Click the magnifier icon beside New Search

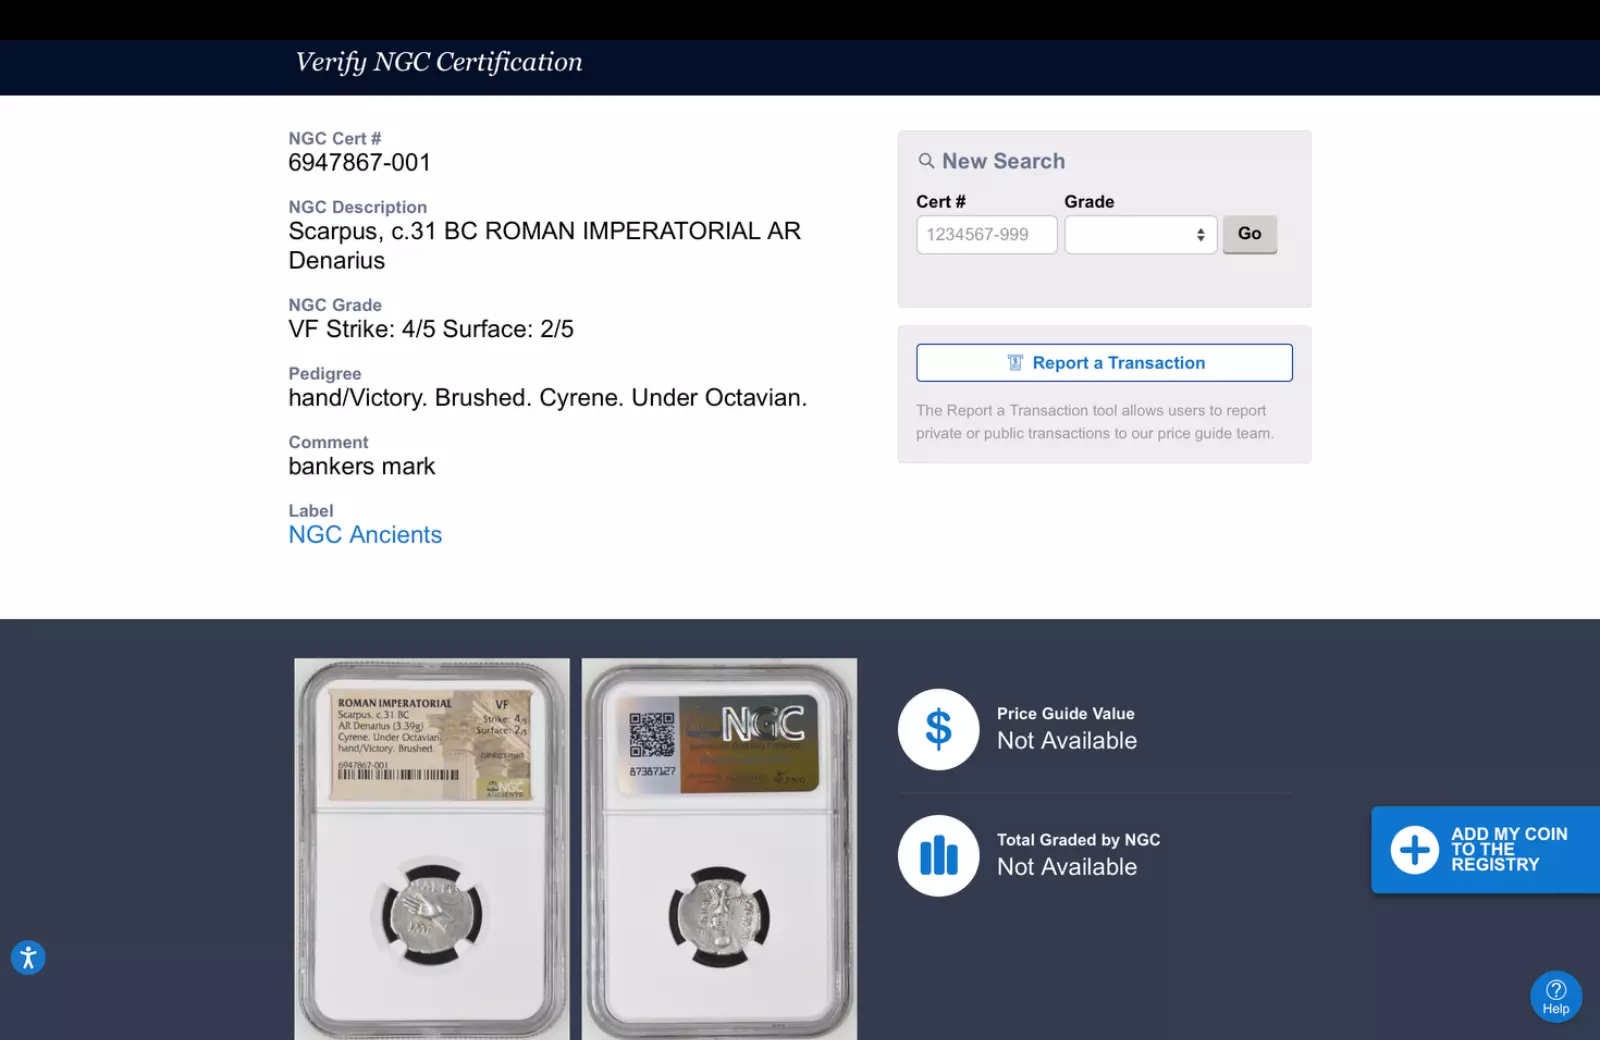pos(926,161)
